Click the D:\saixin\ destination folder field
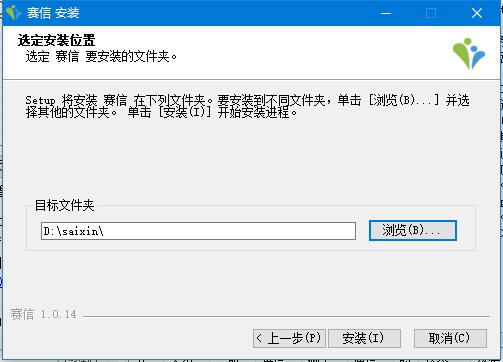Image resolution: width=503 pixels, height=362 pixels. (198, 231)
